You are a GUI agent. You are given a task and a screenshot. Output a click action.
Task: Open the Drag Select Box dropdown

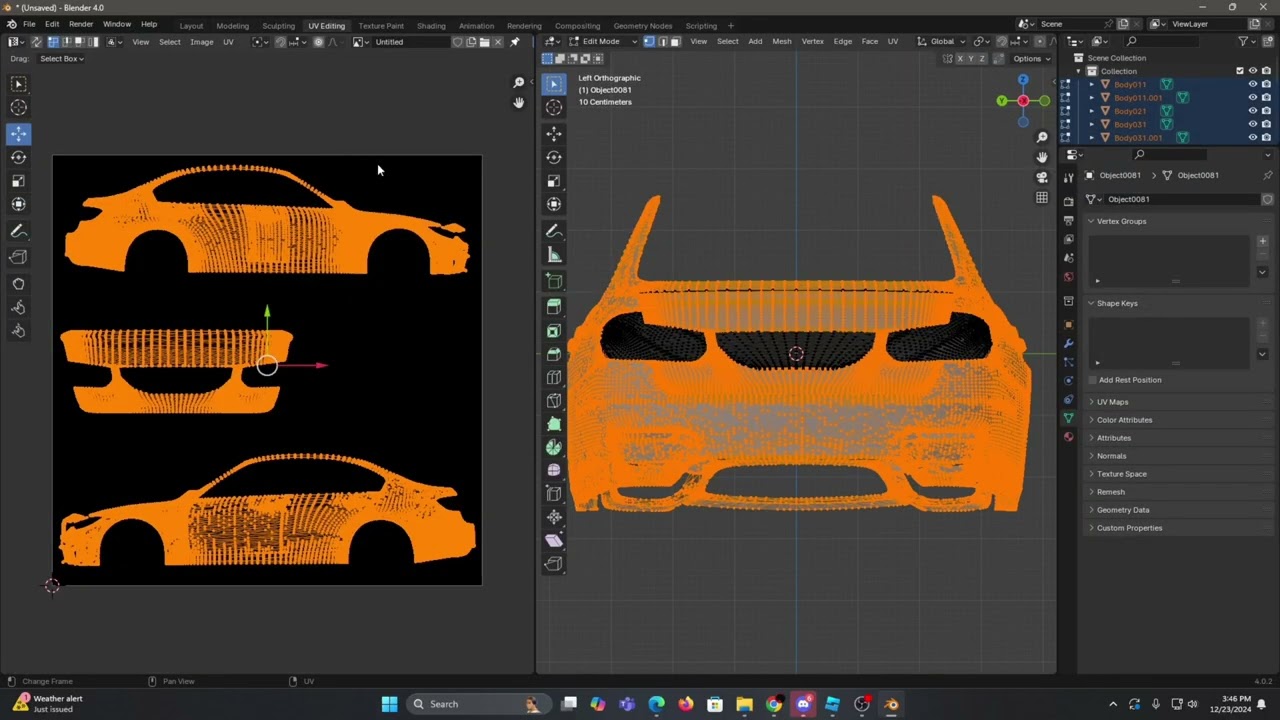point(62,59)
